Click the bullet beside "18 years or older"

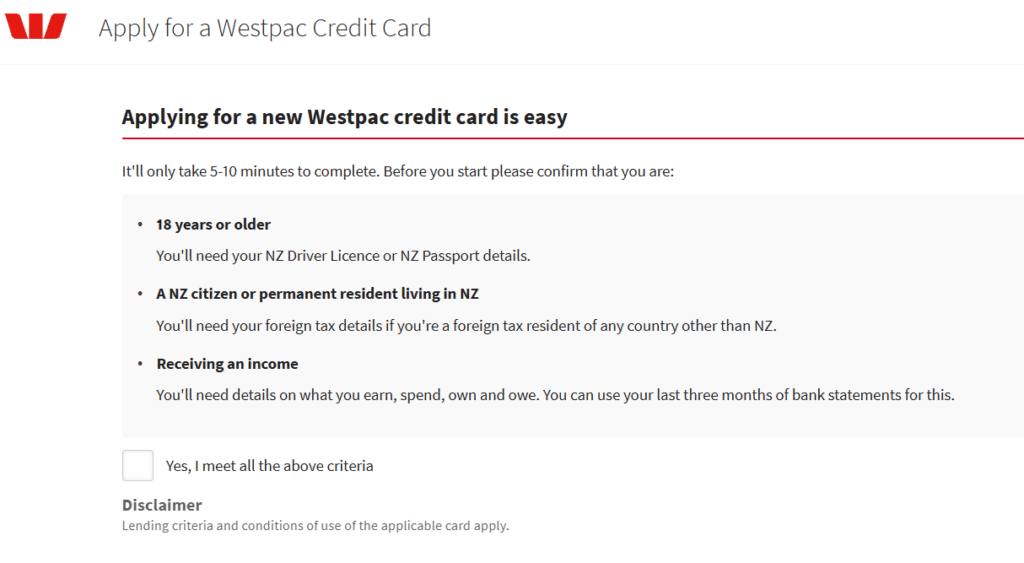coord(140,224)
